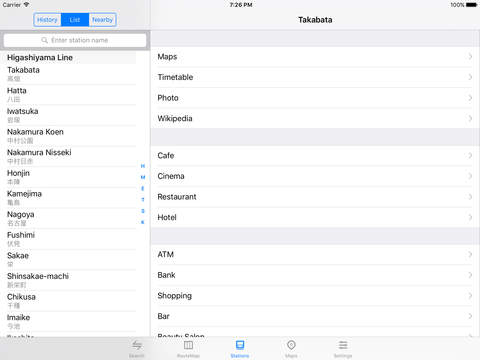Jump to index letter M

click(143, 177)
